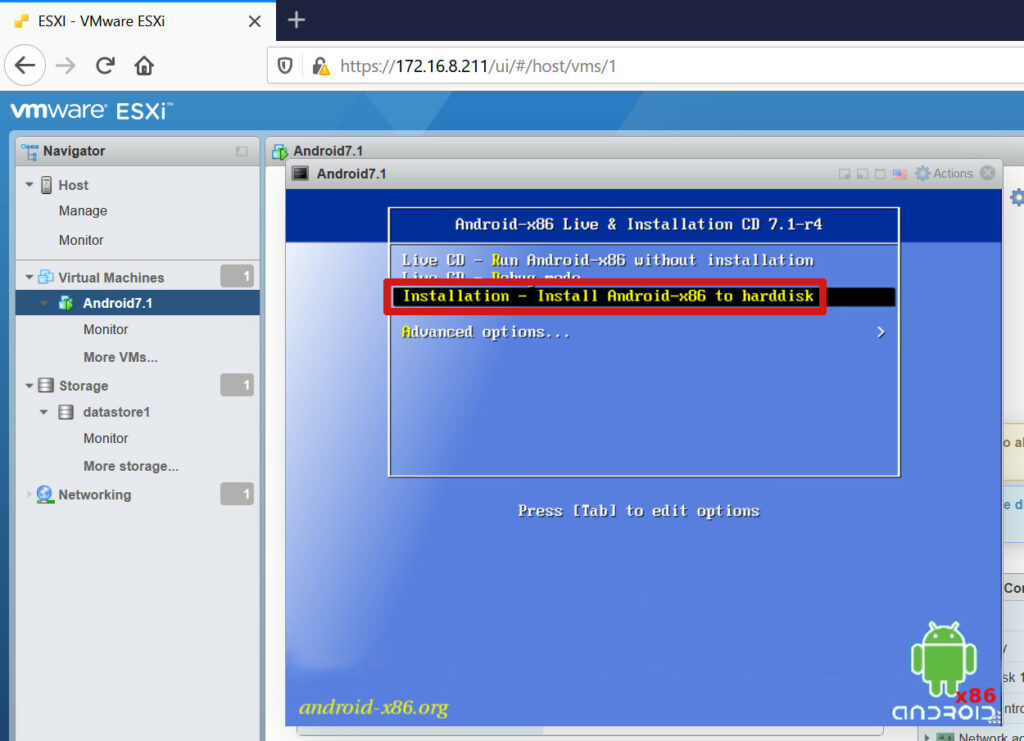Screen dimensions: 1024x741
Task: Close the Android7.1 console window
Action: pyautogui.click(x=987, y=173)
